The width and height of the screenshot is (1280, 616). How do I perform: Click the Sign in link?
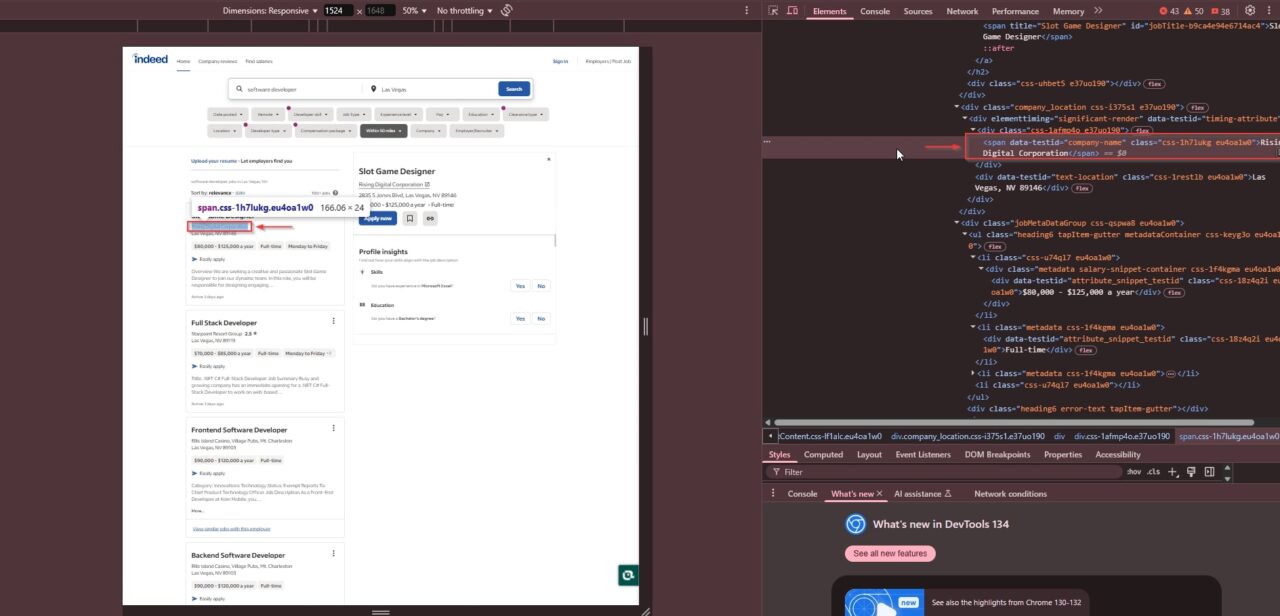coord(561,61)
